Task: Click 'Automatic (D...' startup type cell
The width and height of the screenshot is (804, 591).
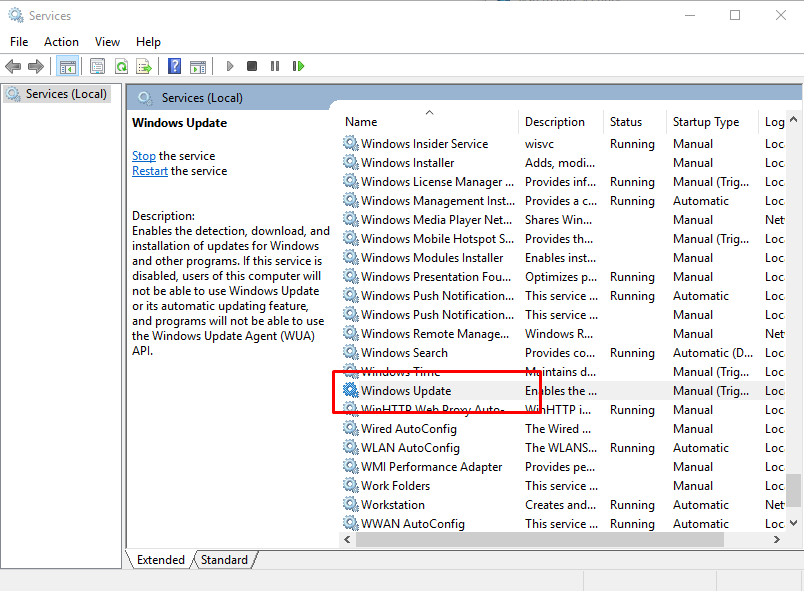Action: click(x=713, y=353)
